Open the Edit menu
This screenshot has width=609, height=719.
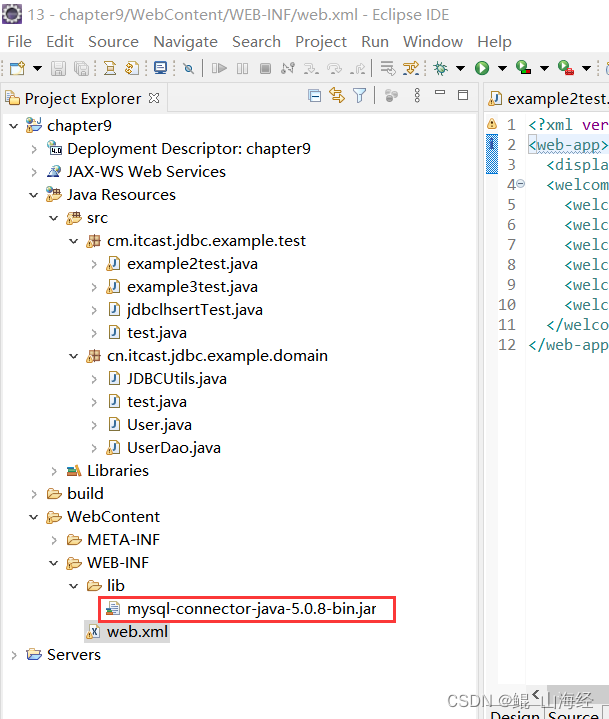pos(60,42)
